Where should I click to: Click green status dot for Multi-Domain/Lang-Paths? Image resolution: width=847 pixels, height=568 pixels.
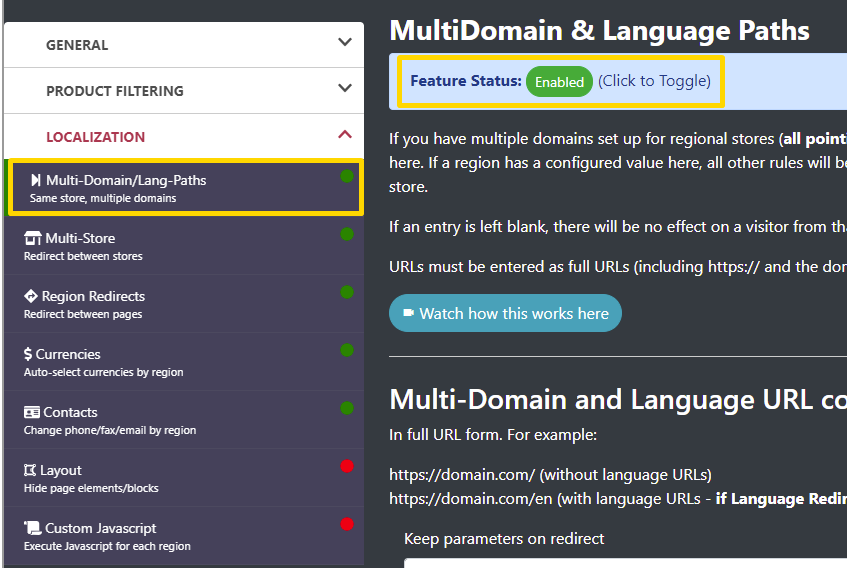[x=347, y=176]
